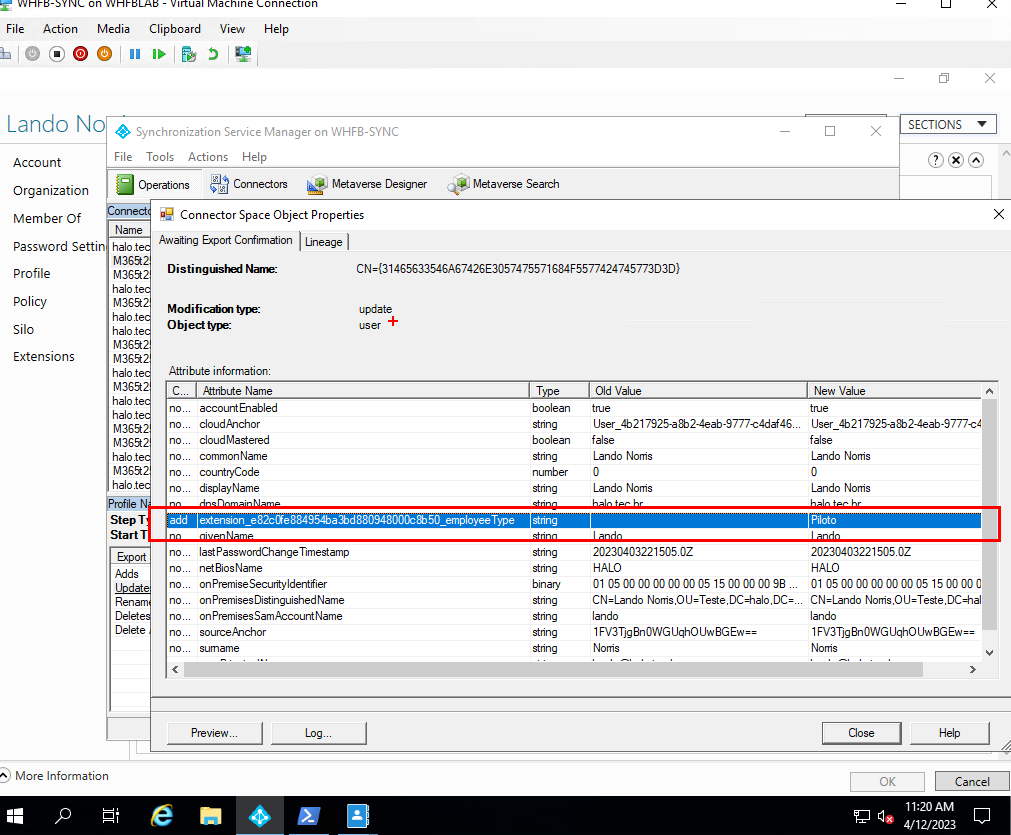Viewport: 1011px width, 835px height.
Task: Click scroll-down arrow of attribute list
Action: point(989,653)
